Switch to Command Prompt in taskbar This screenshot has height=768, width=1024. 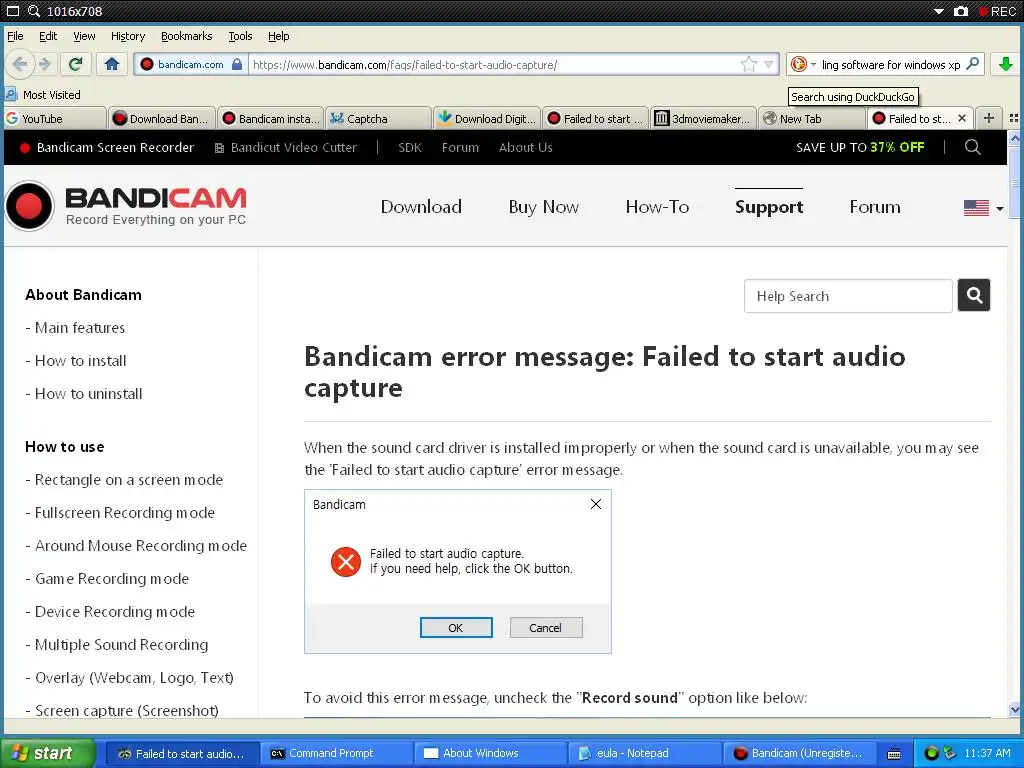336,753
